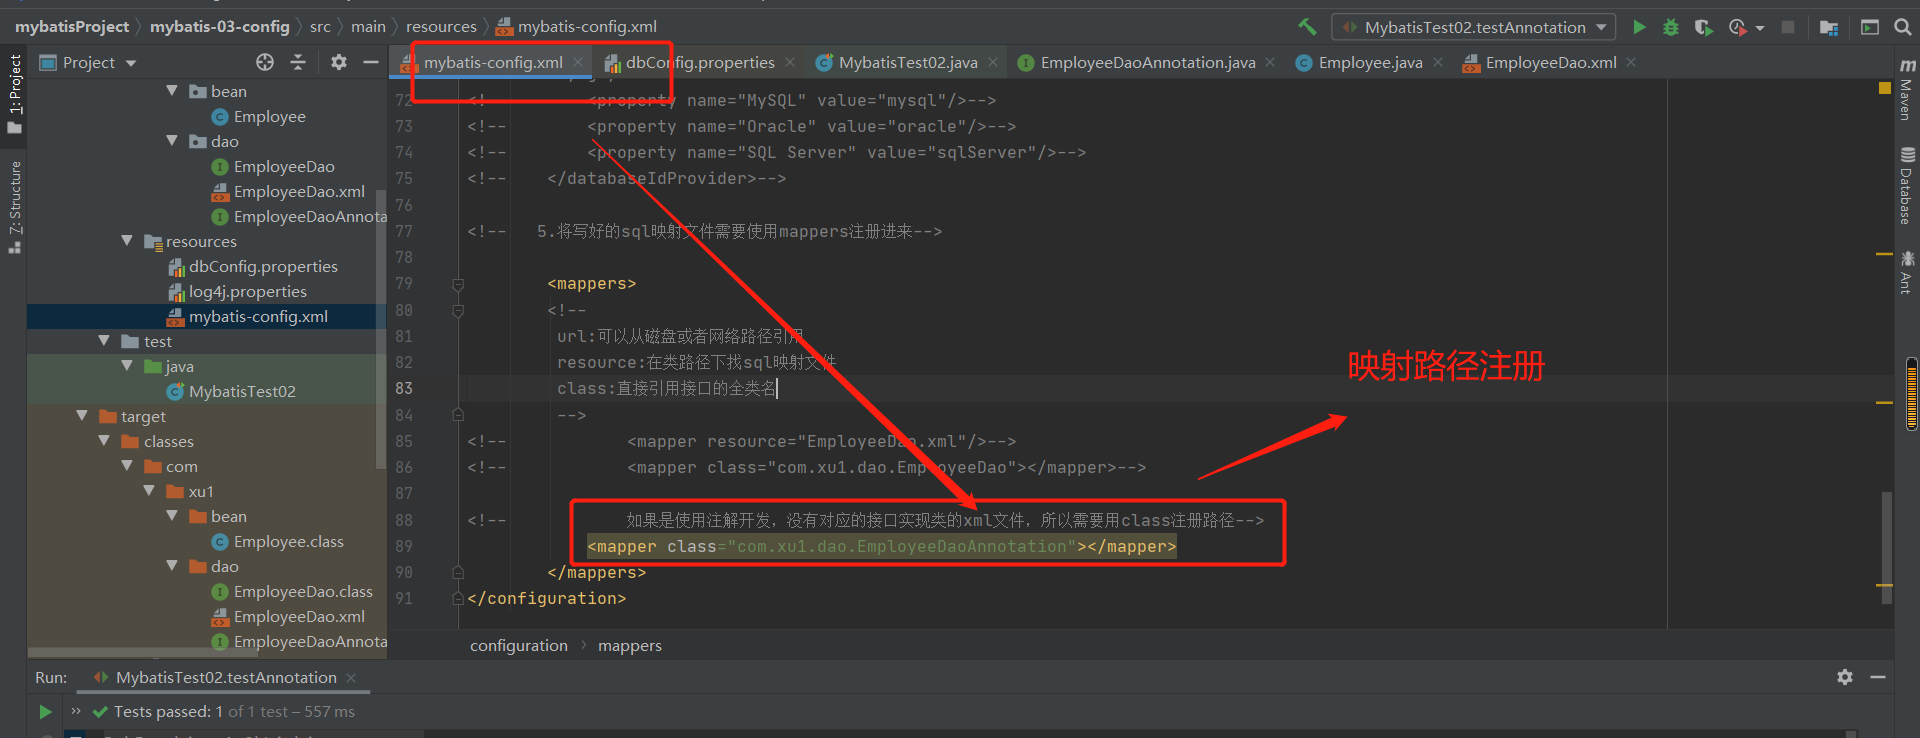Open the IDE window layout icon
This screenshot has width=1920, height=738.
point(1869,27)
